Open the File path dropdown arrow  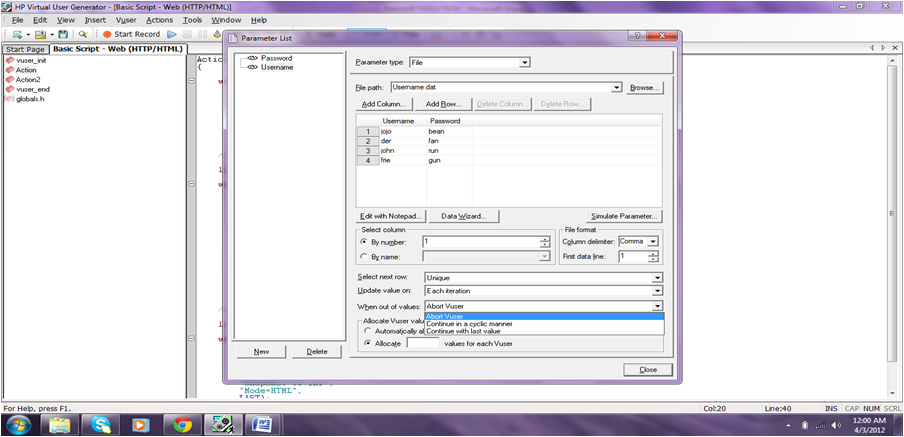point(617,88)
